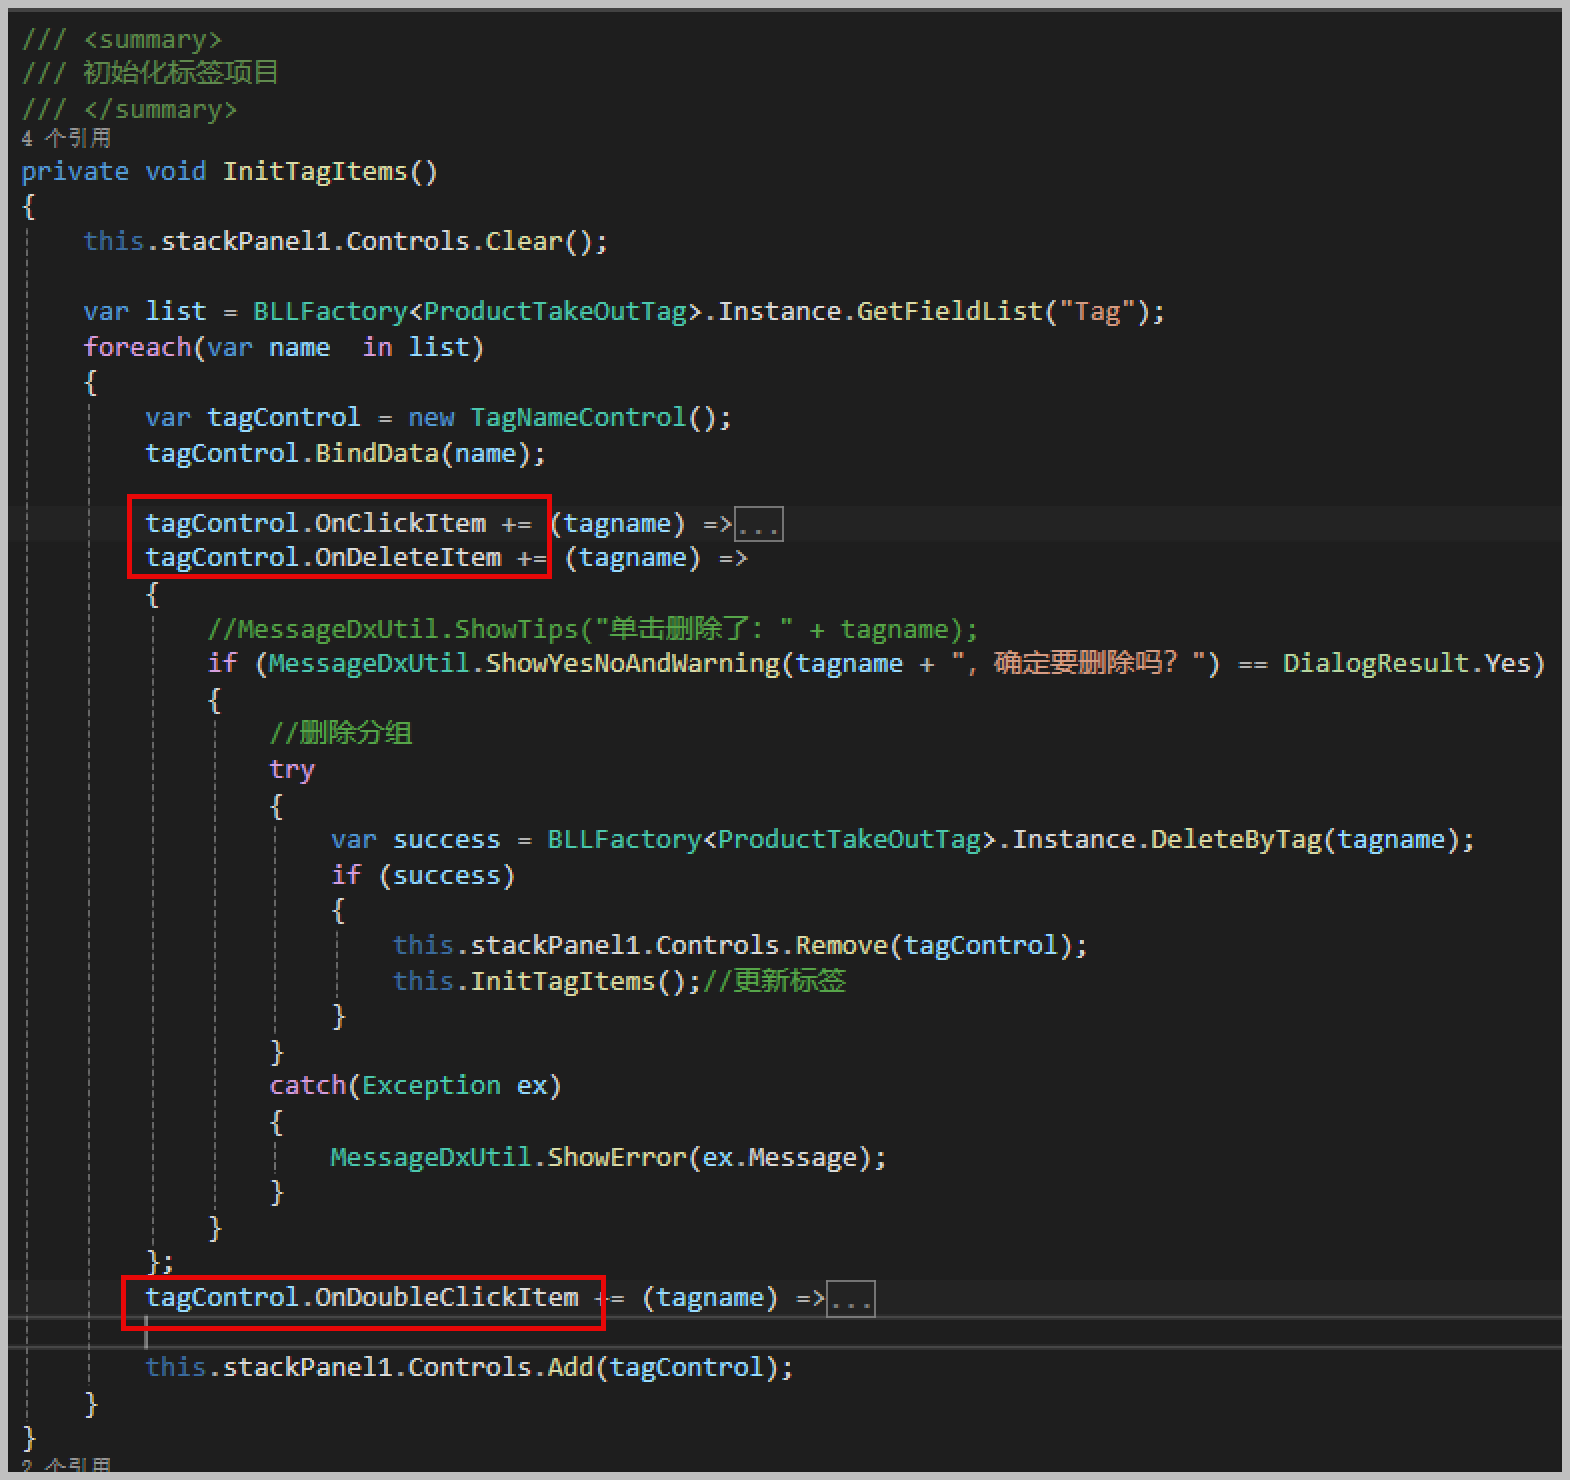
Task: Click the 'foreach' keyword
Action: pos(137,347)
